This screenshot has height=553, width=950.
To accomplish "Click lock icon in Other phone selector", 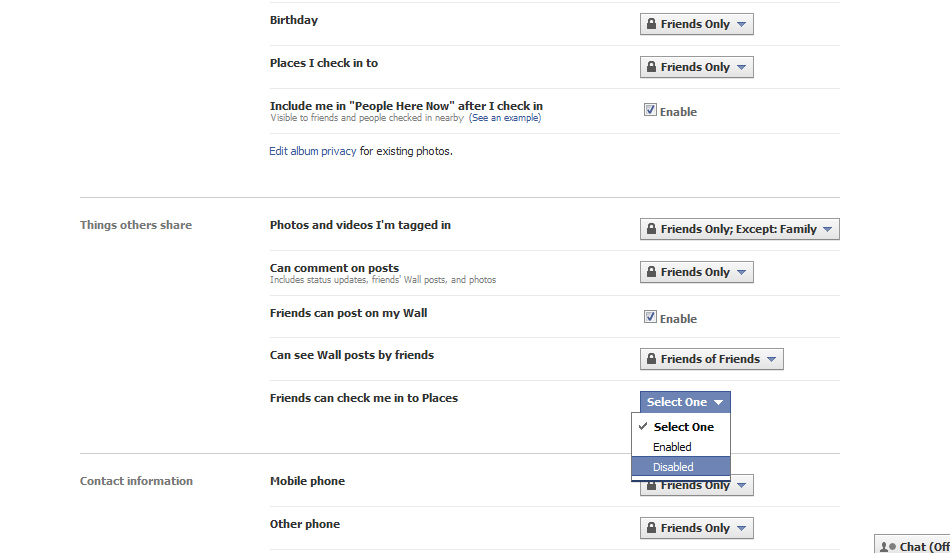I will pos(651,527).
